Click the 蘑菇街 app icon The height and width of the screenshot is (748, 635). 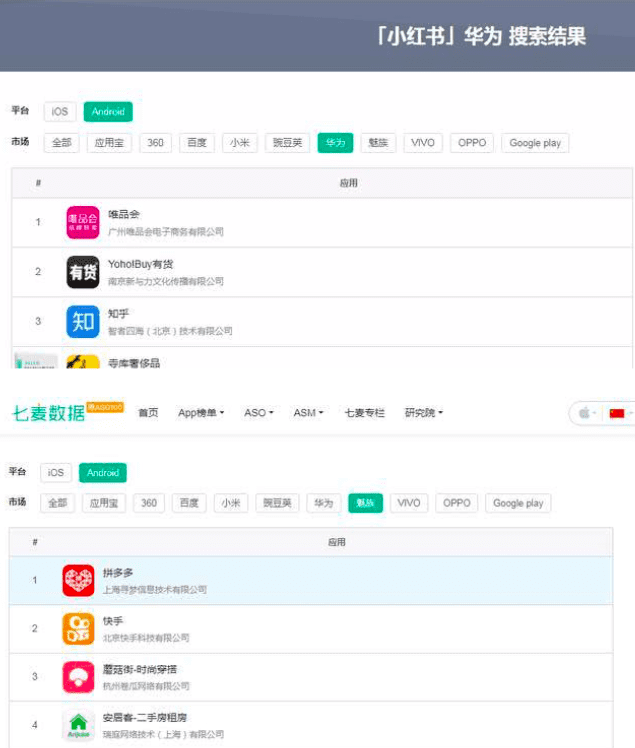click(78, 677)
